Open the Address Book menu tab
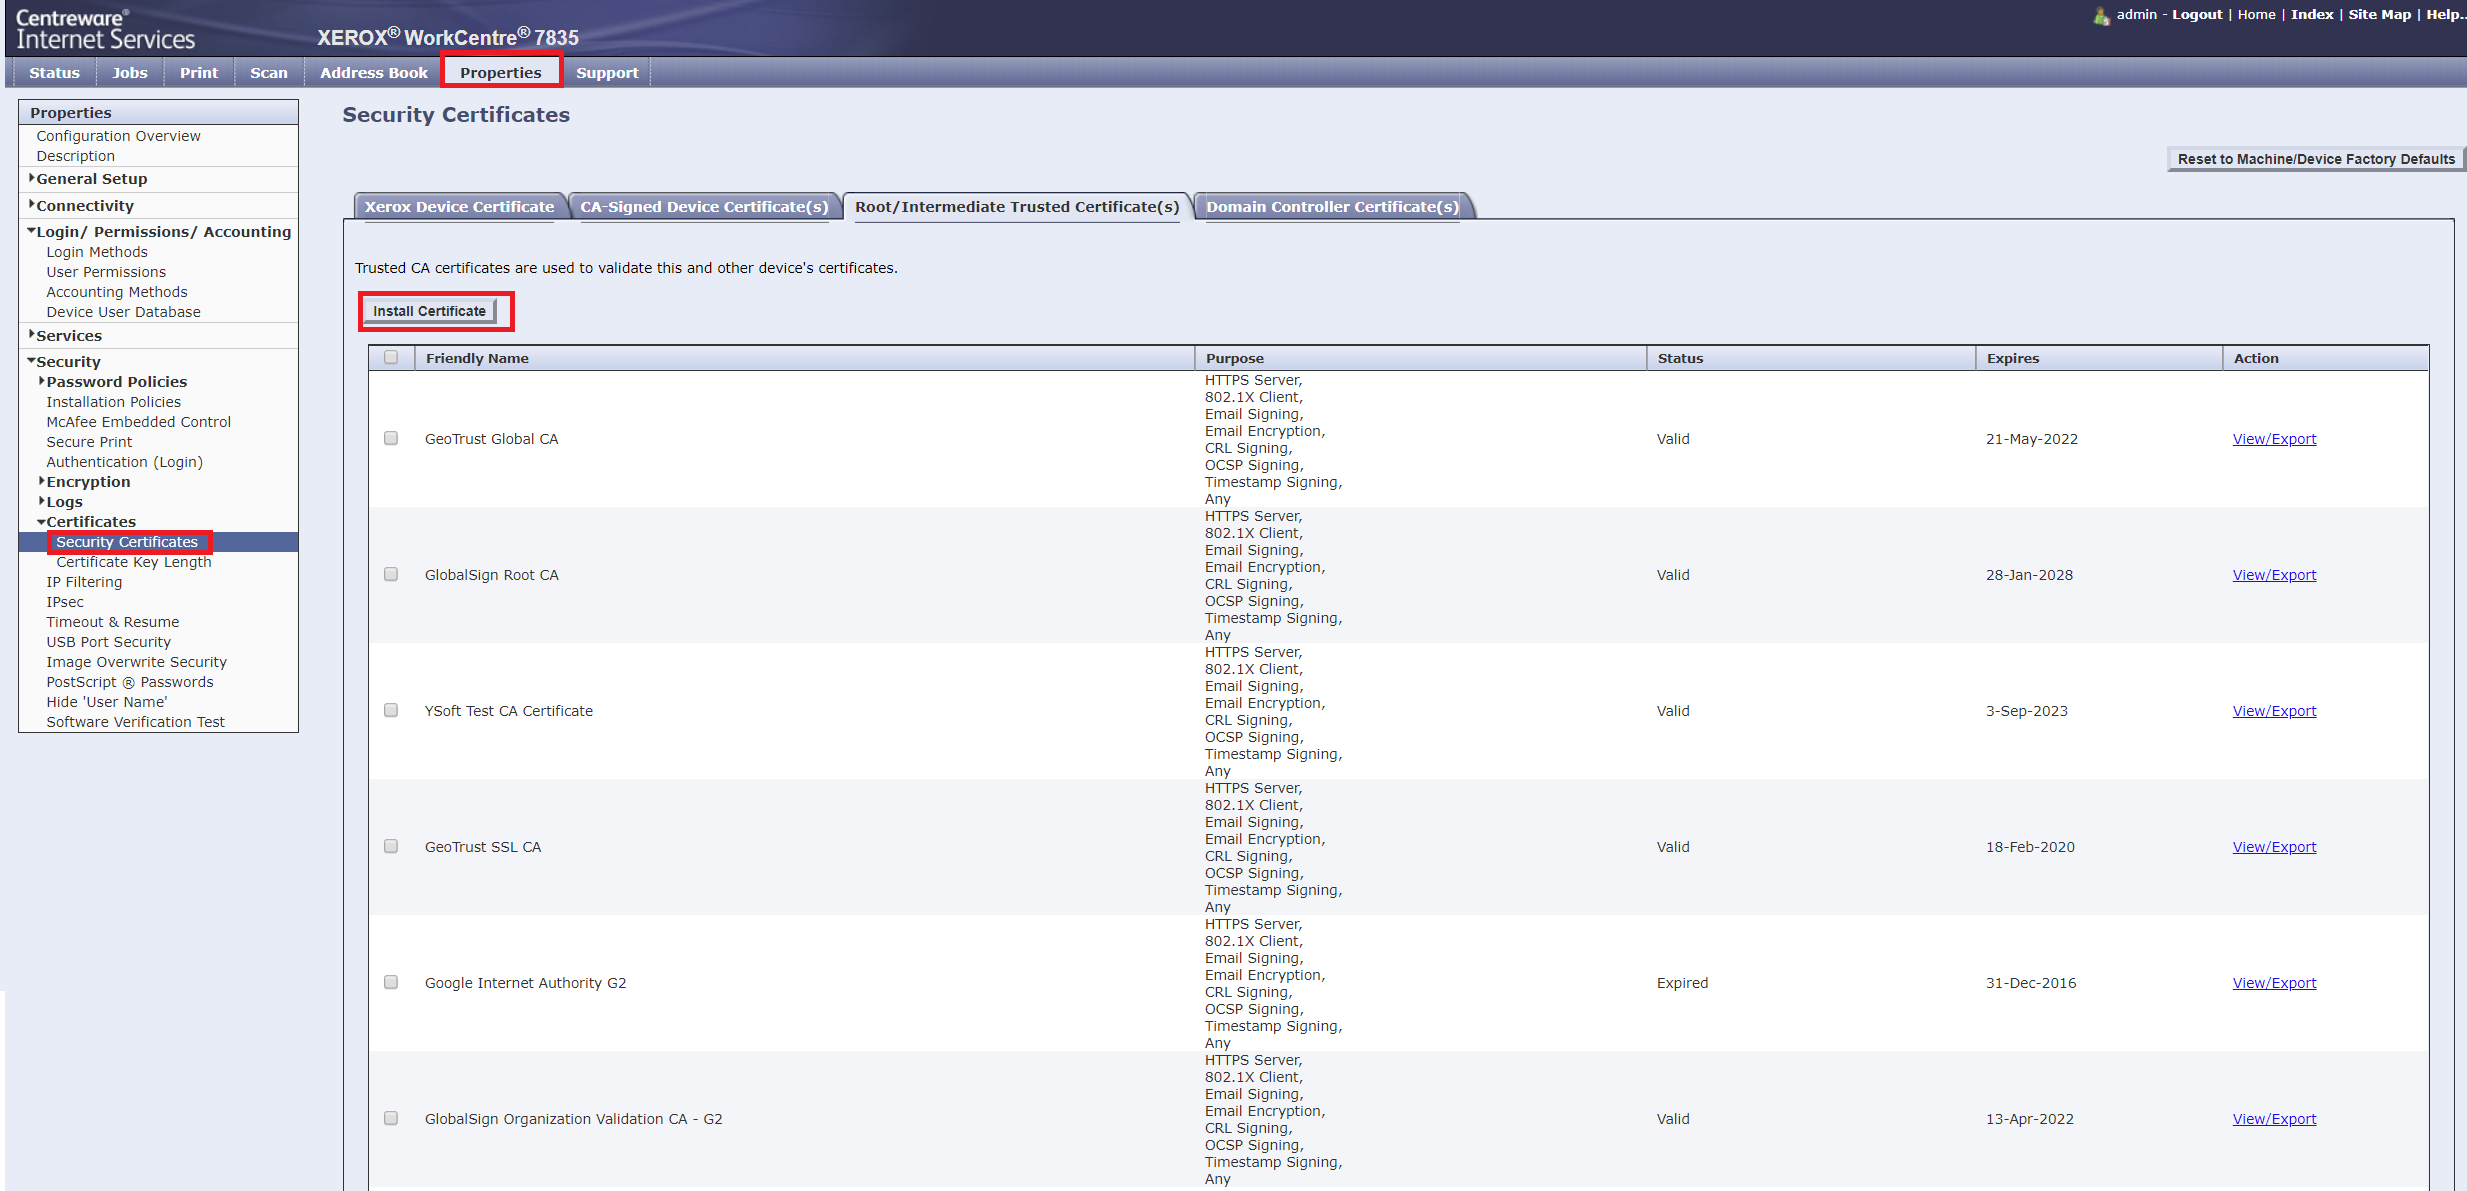The width and height of the screenshot is (2467, 1191). coord(373,73)
